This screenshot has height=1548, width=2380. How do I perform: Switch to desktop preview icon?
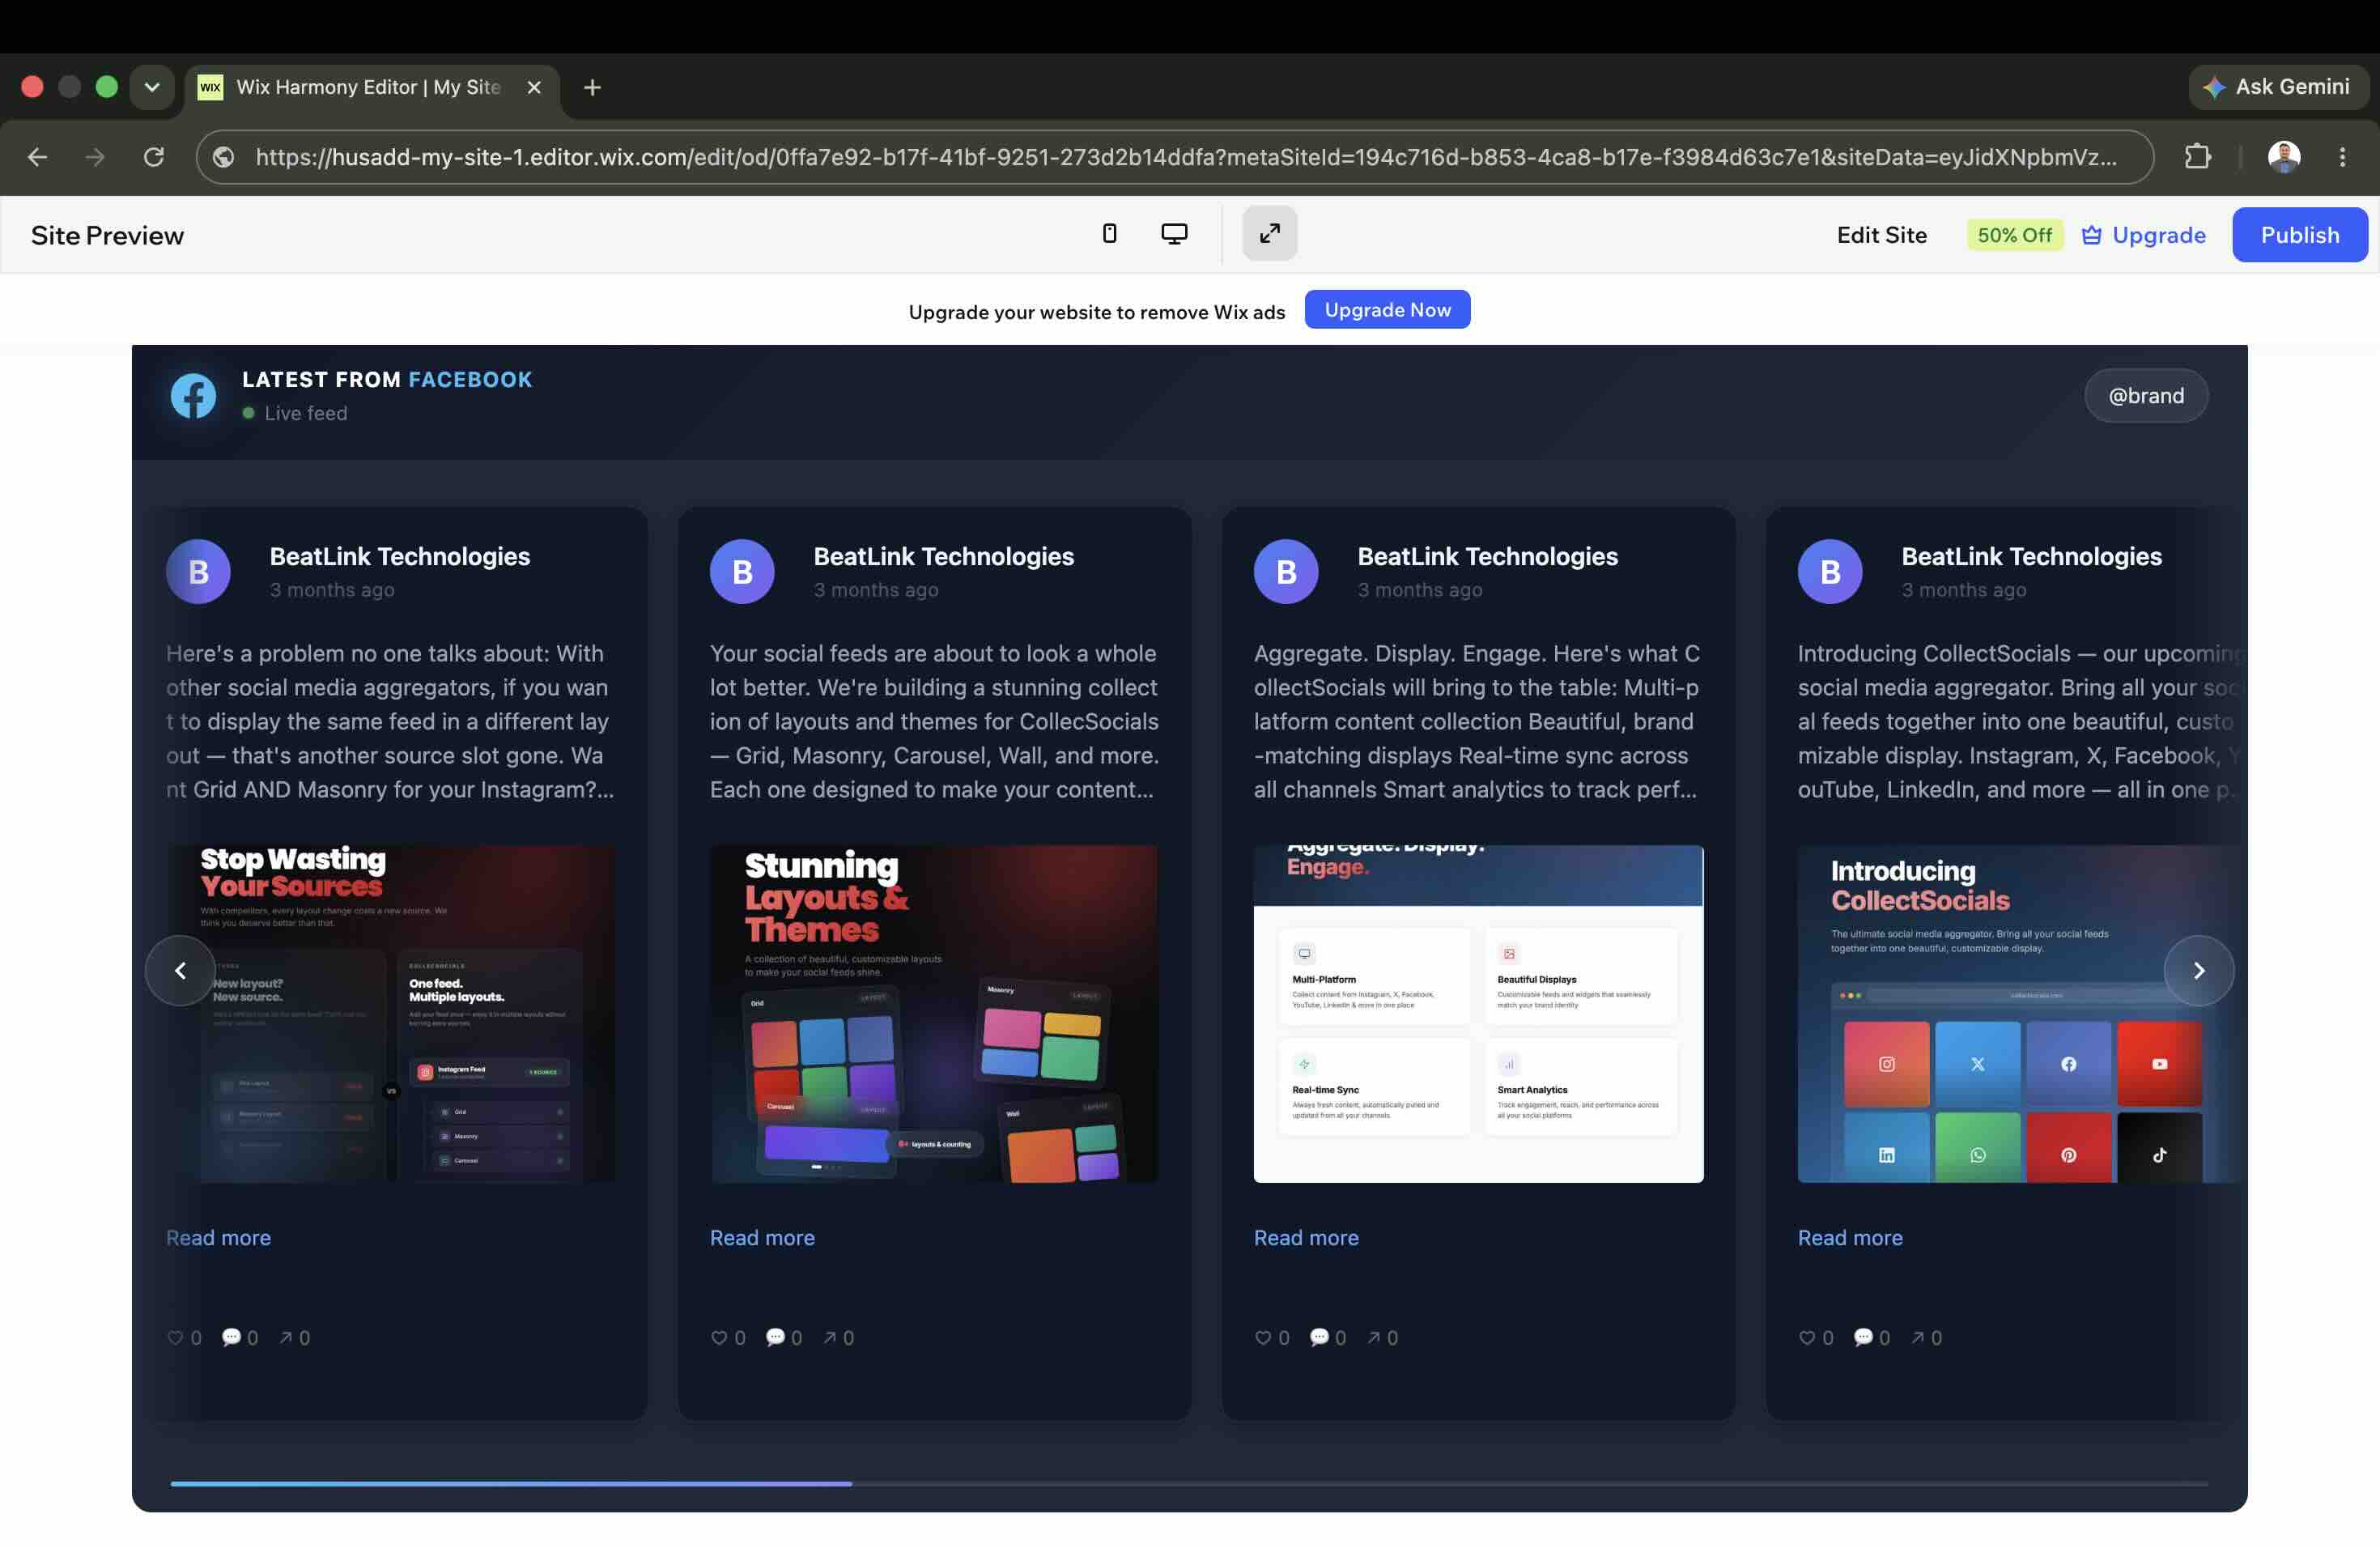(x=1174, y=234)
